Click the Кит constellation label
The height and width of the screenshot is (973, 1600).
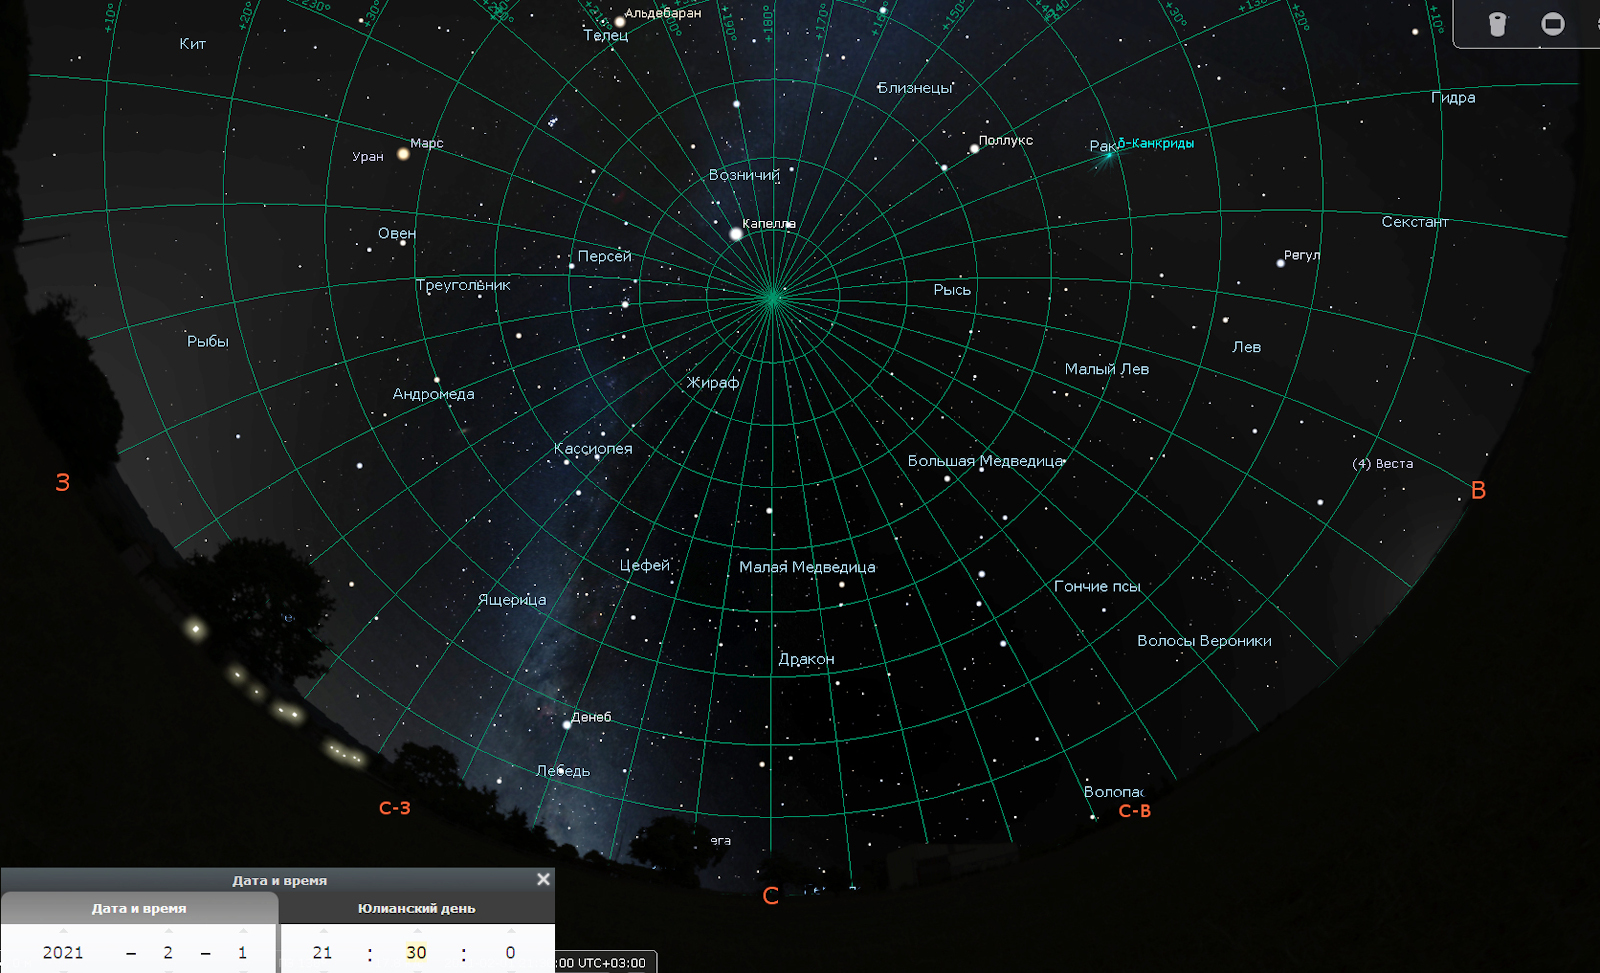[x=193, y=44]
